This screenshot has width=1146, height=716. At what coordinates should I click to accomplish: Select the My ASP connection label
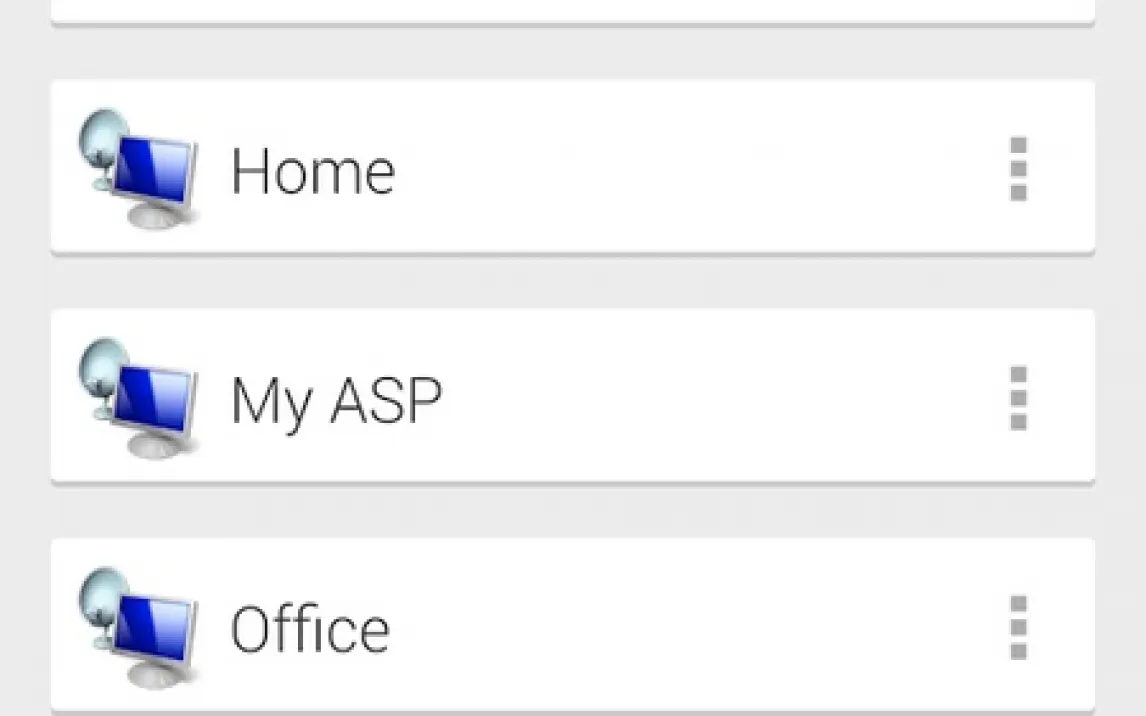click(x=336, y=400)
